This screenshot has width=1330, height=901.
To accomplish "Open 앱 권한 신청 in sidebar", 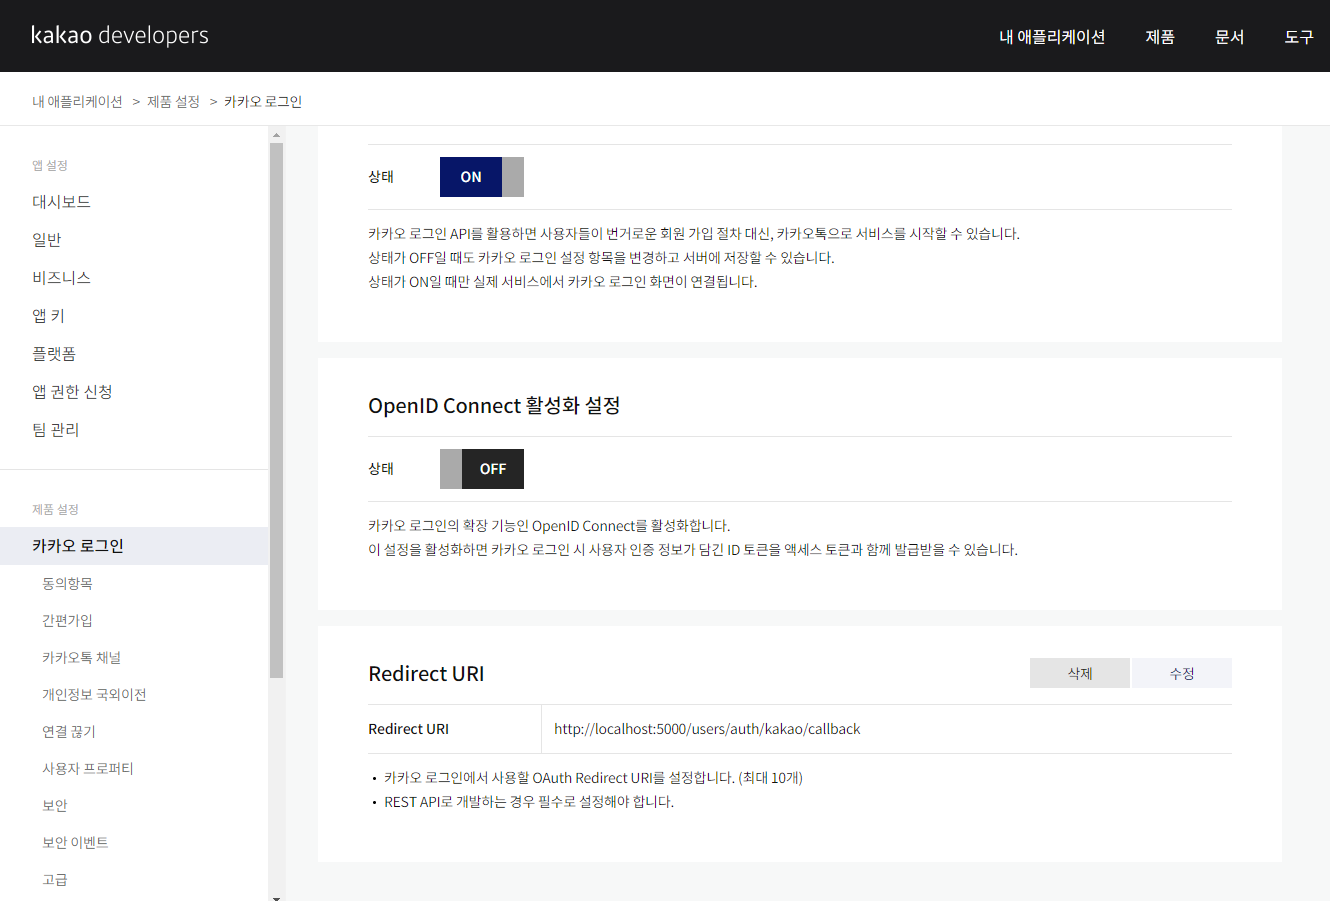I will pyautogui.click(x=72, y=392).
